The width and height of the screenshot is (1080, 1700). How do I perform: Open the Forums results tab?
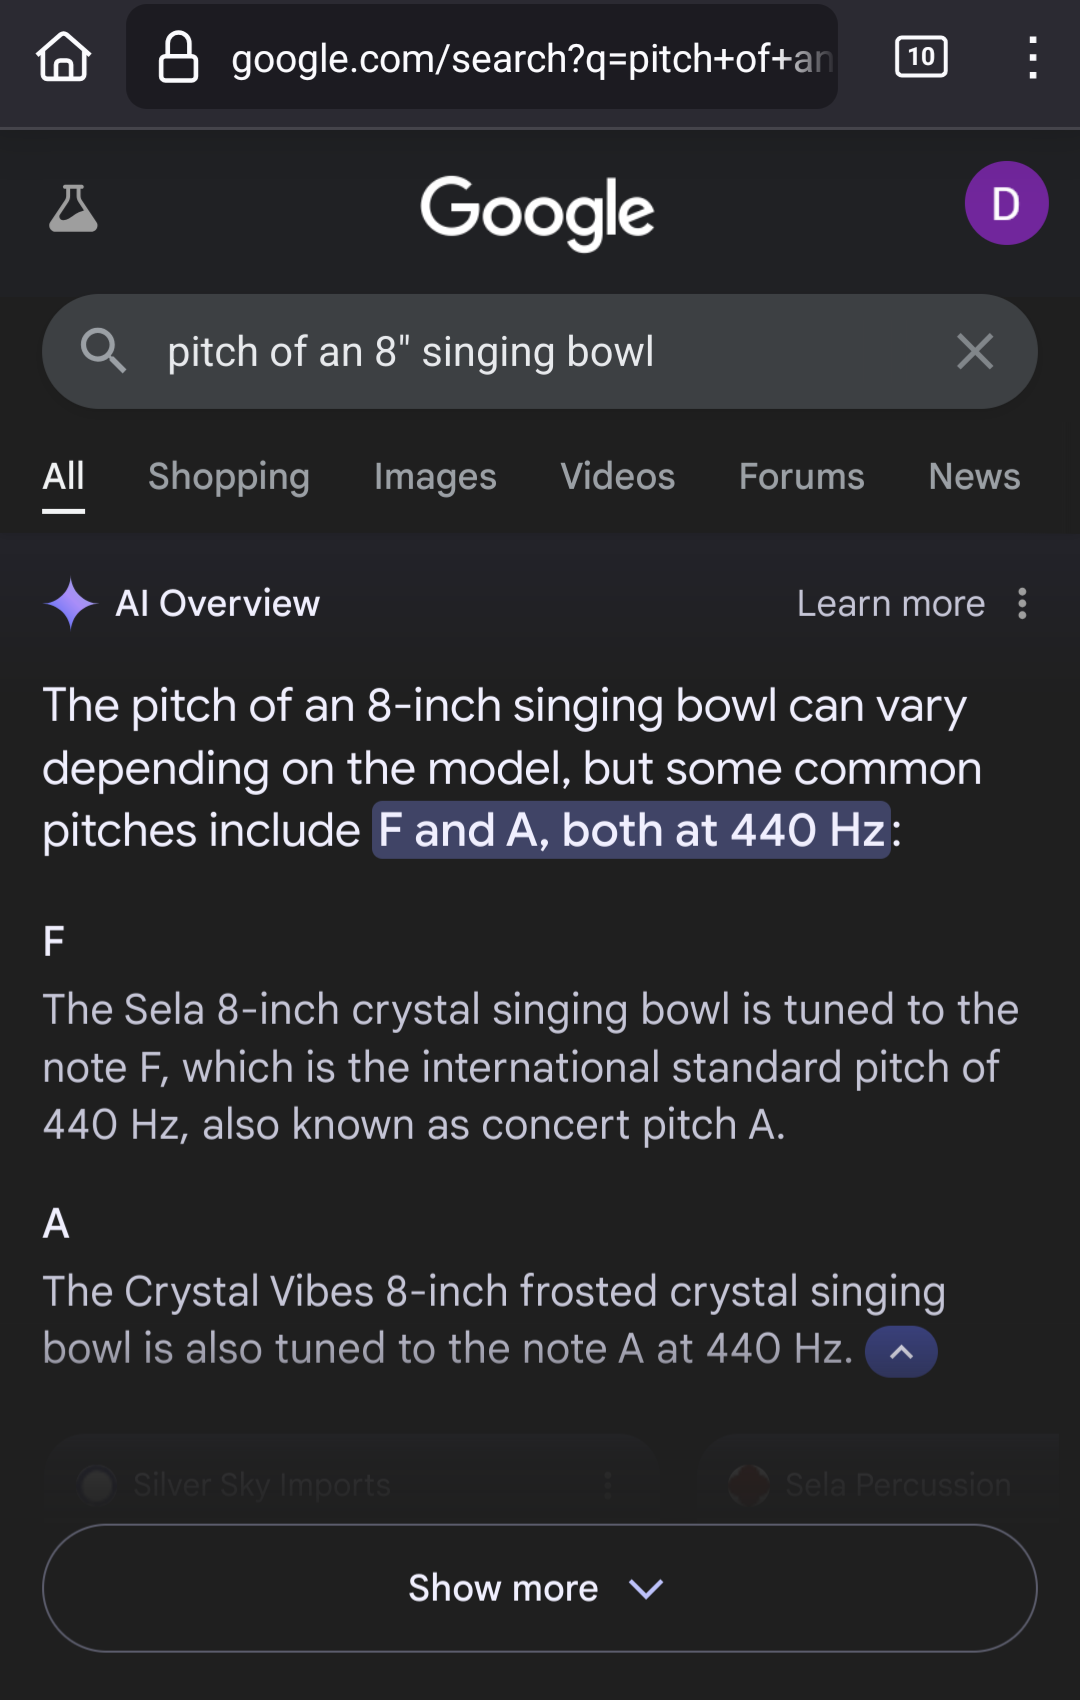pyautogui.click(x=802, y=477)
